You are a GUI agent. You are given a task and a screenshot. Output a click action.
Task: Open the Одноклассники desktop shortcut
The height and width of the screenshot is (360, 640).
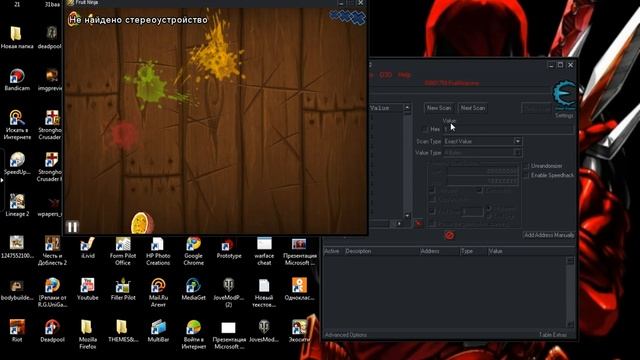click(299, 289)
